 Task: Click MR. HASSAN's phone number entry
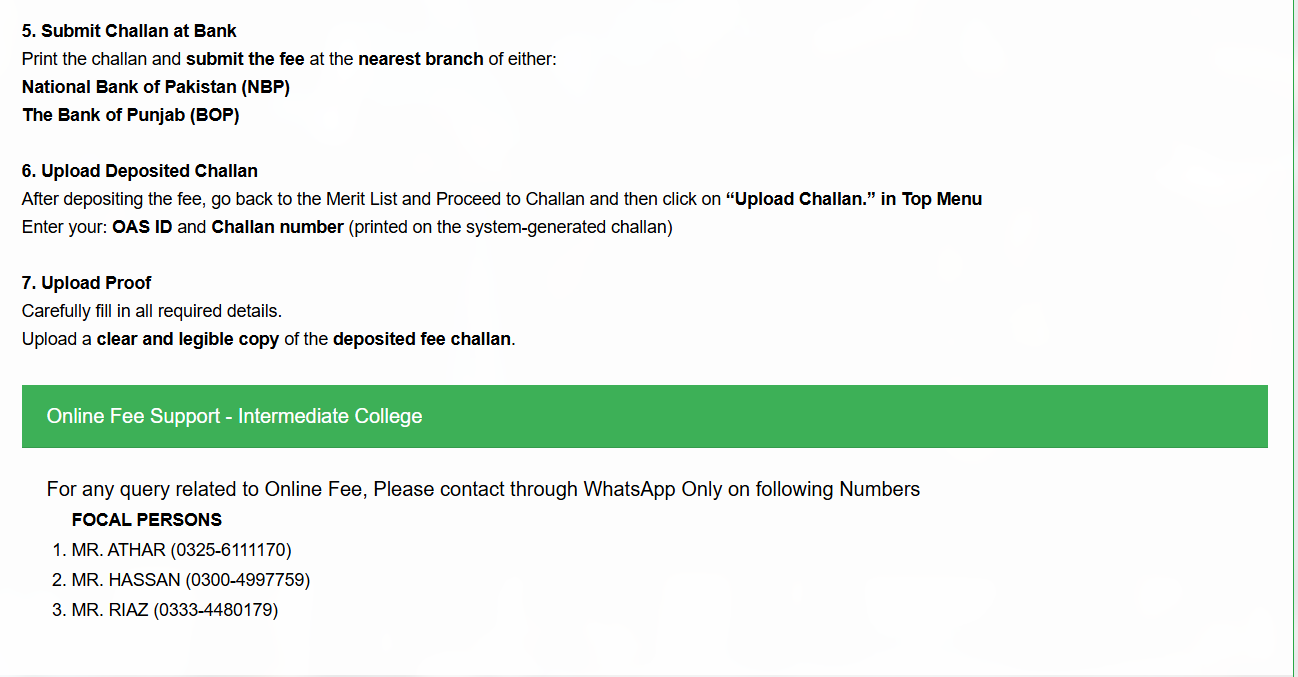pyautogui.click(x=191, y=580)
